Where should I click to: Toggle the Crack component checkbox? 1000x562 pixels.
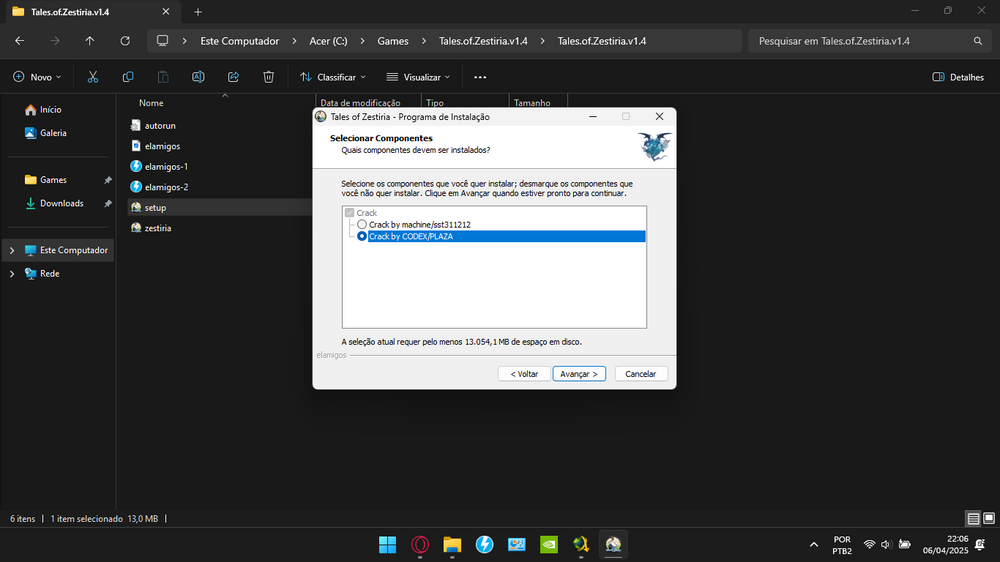(349, 212)
